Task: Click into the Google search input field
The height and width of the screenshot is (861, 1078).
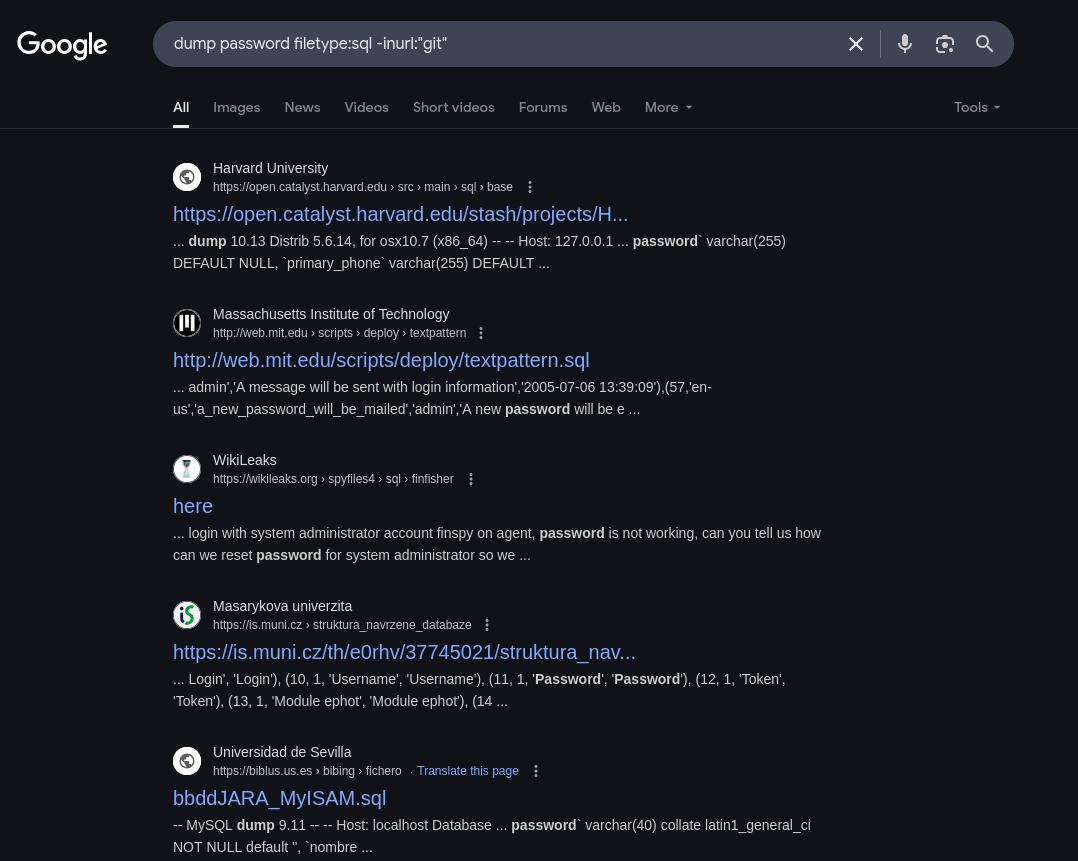Action: click(500, 44)
